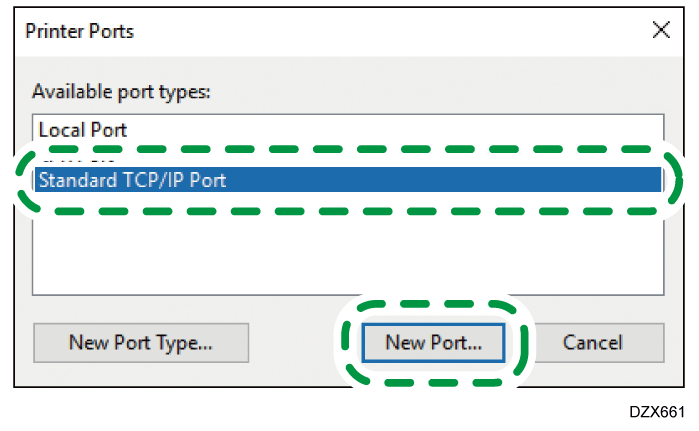Highlight the Local Port type
The width and height of the screenshot is (699, 431).
point(83,130)
